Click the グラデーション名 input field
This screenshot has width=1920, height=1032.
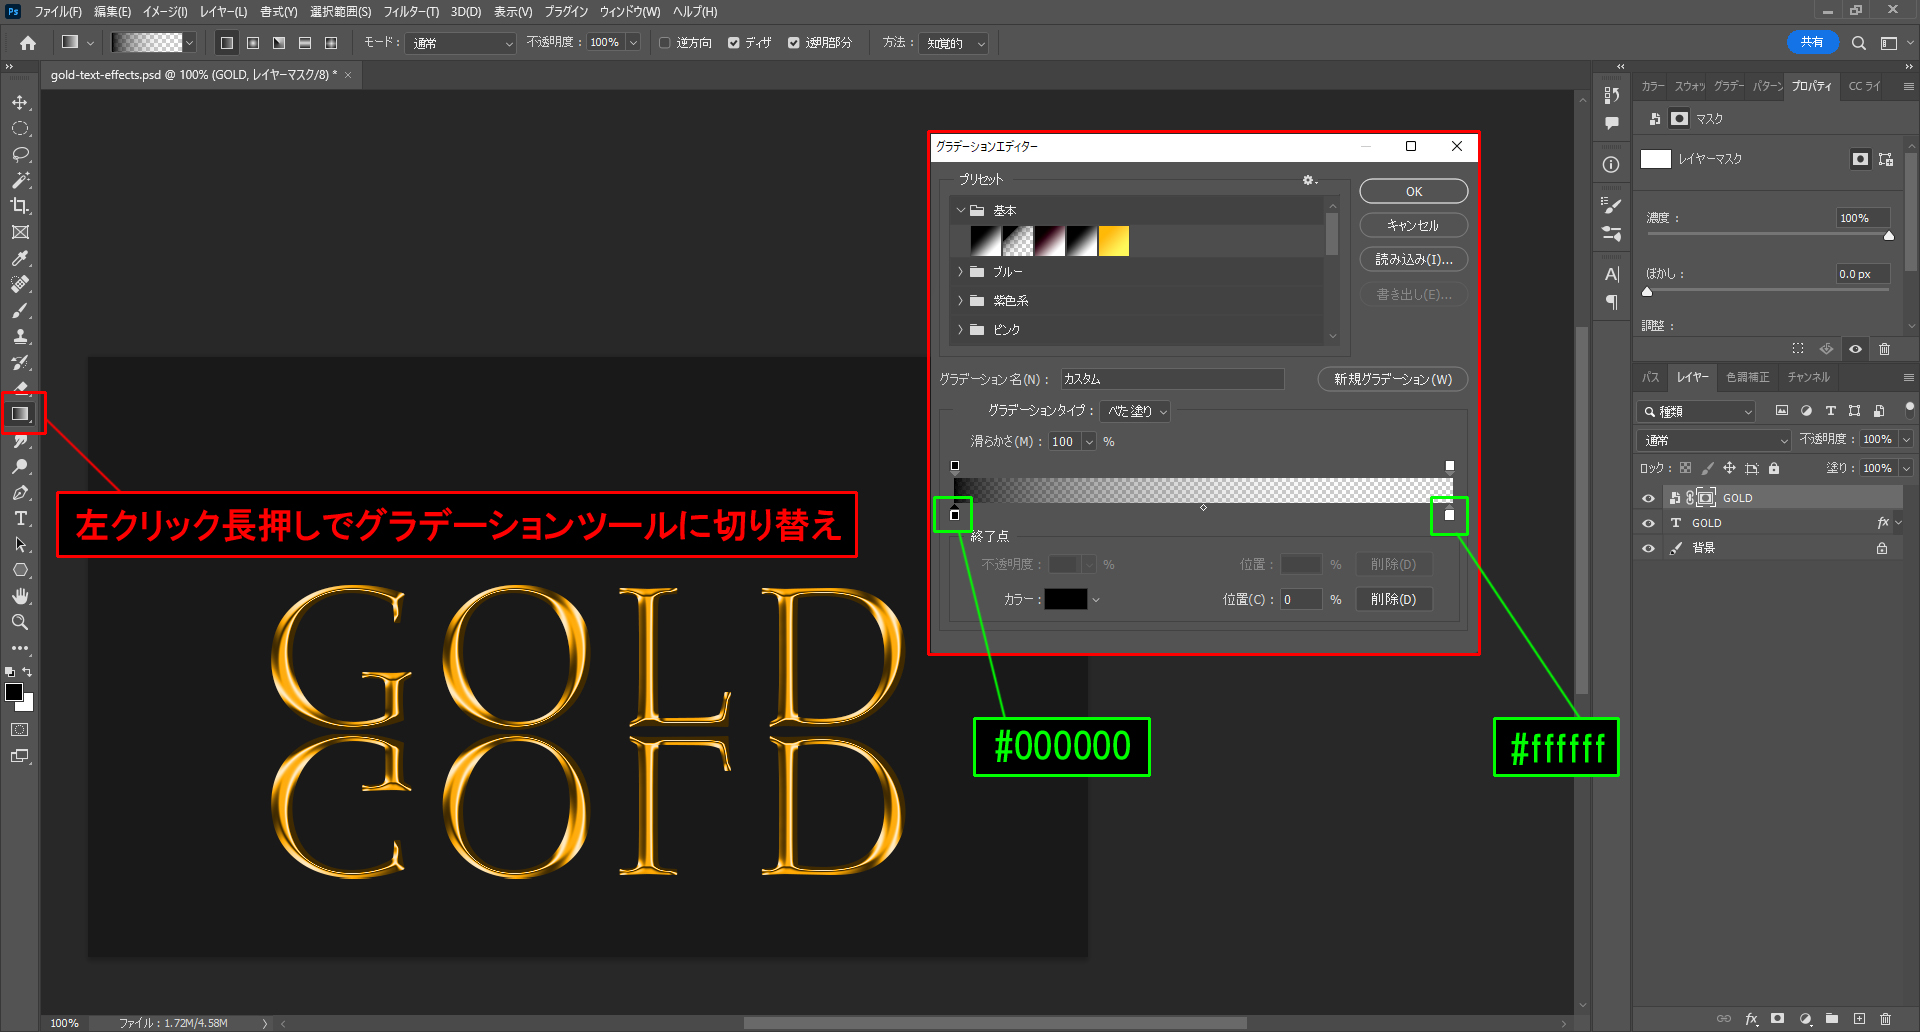click(x=1171, y=379)
